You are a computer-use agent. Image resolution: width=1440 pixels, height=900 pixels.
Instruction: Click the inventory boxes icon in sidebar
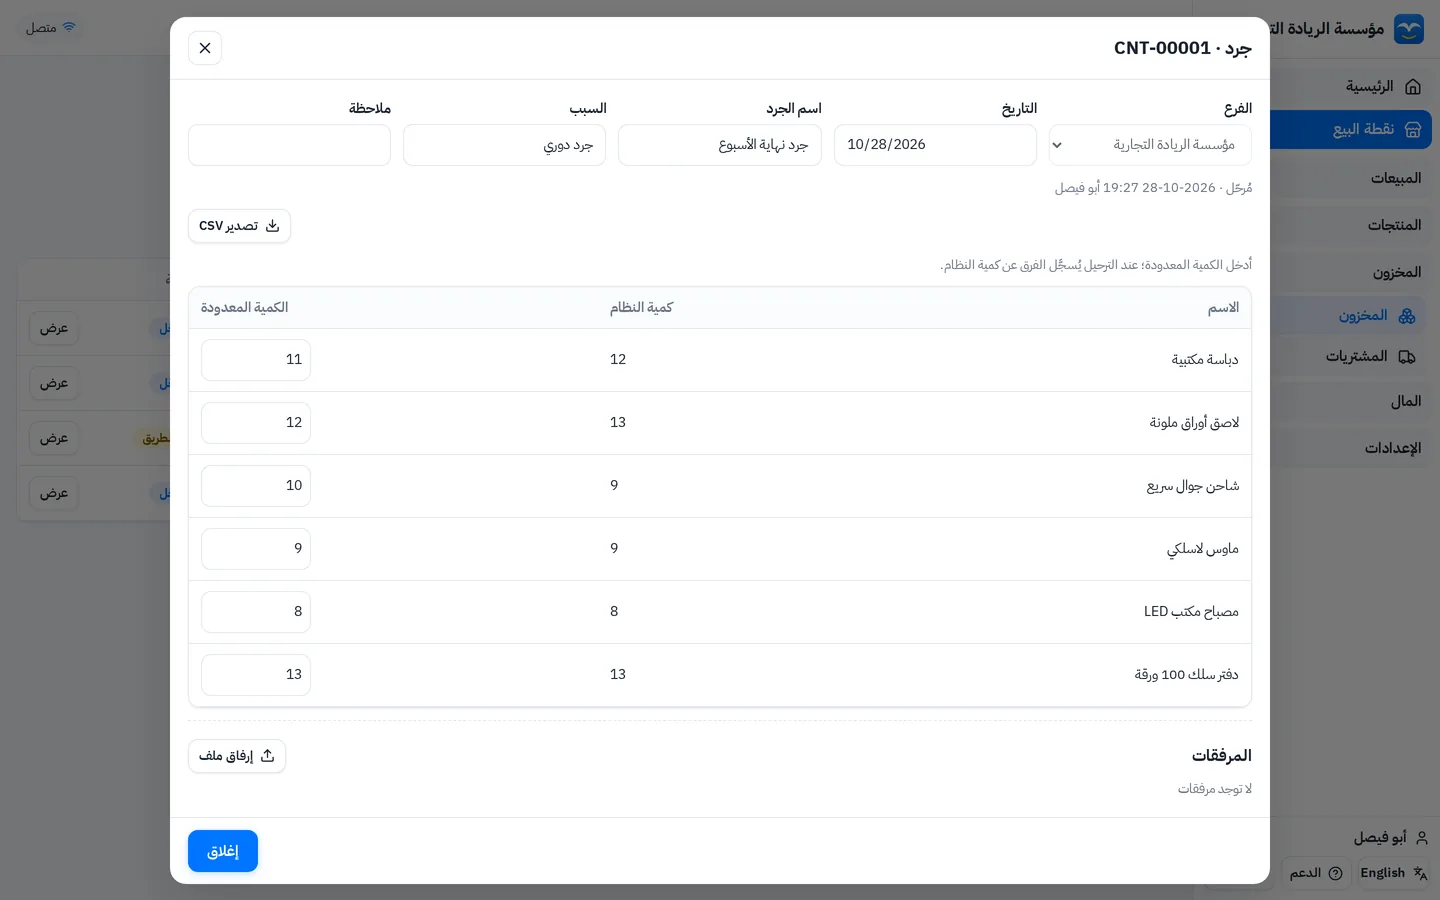pos(1407,316)
